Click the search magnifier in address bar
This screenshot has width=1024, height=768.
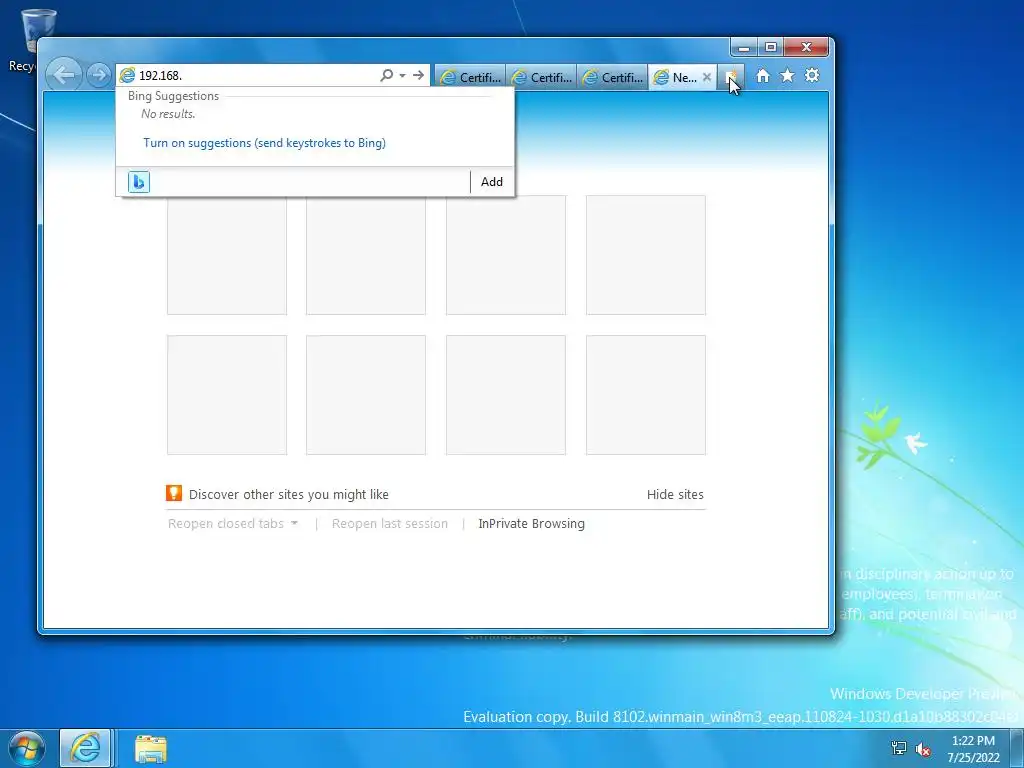point(387,75)
